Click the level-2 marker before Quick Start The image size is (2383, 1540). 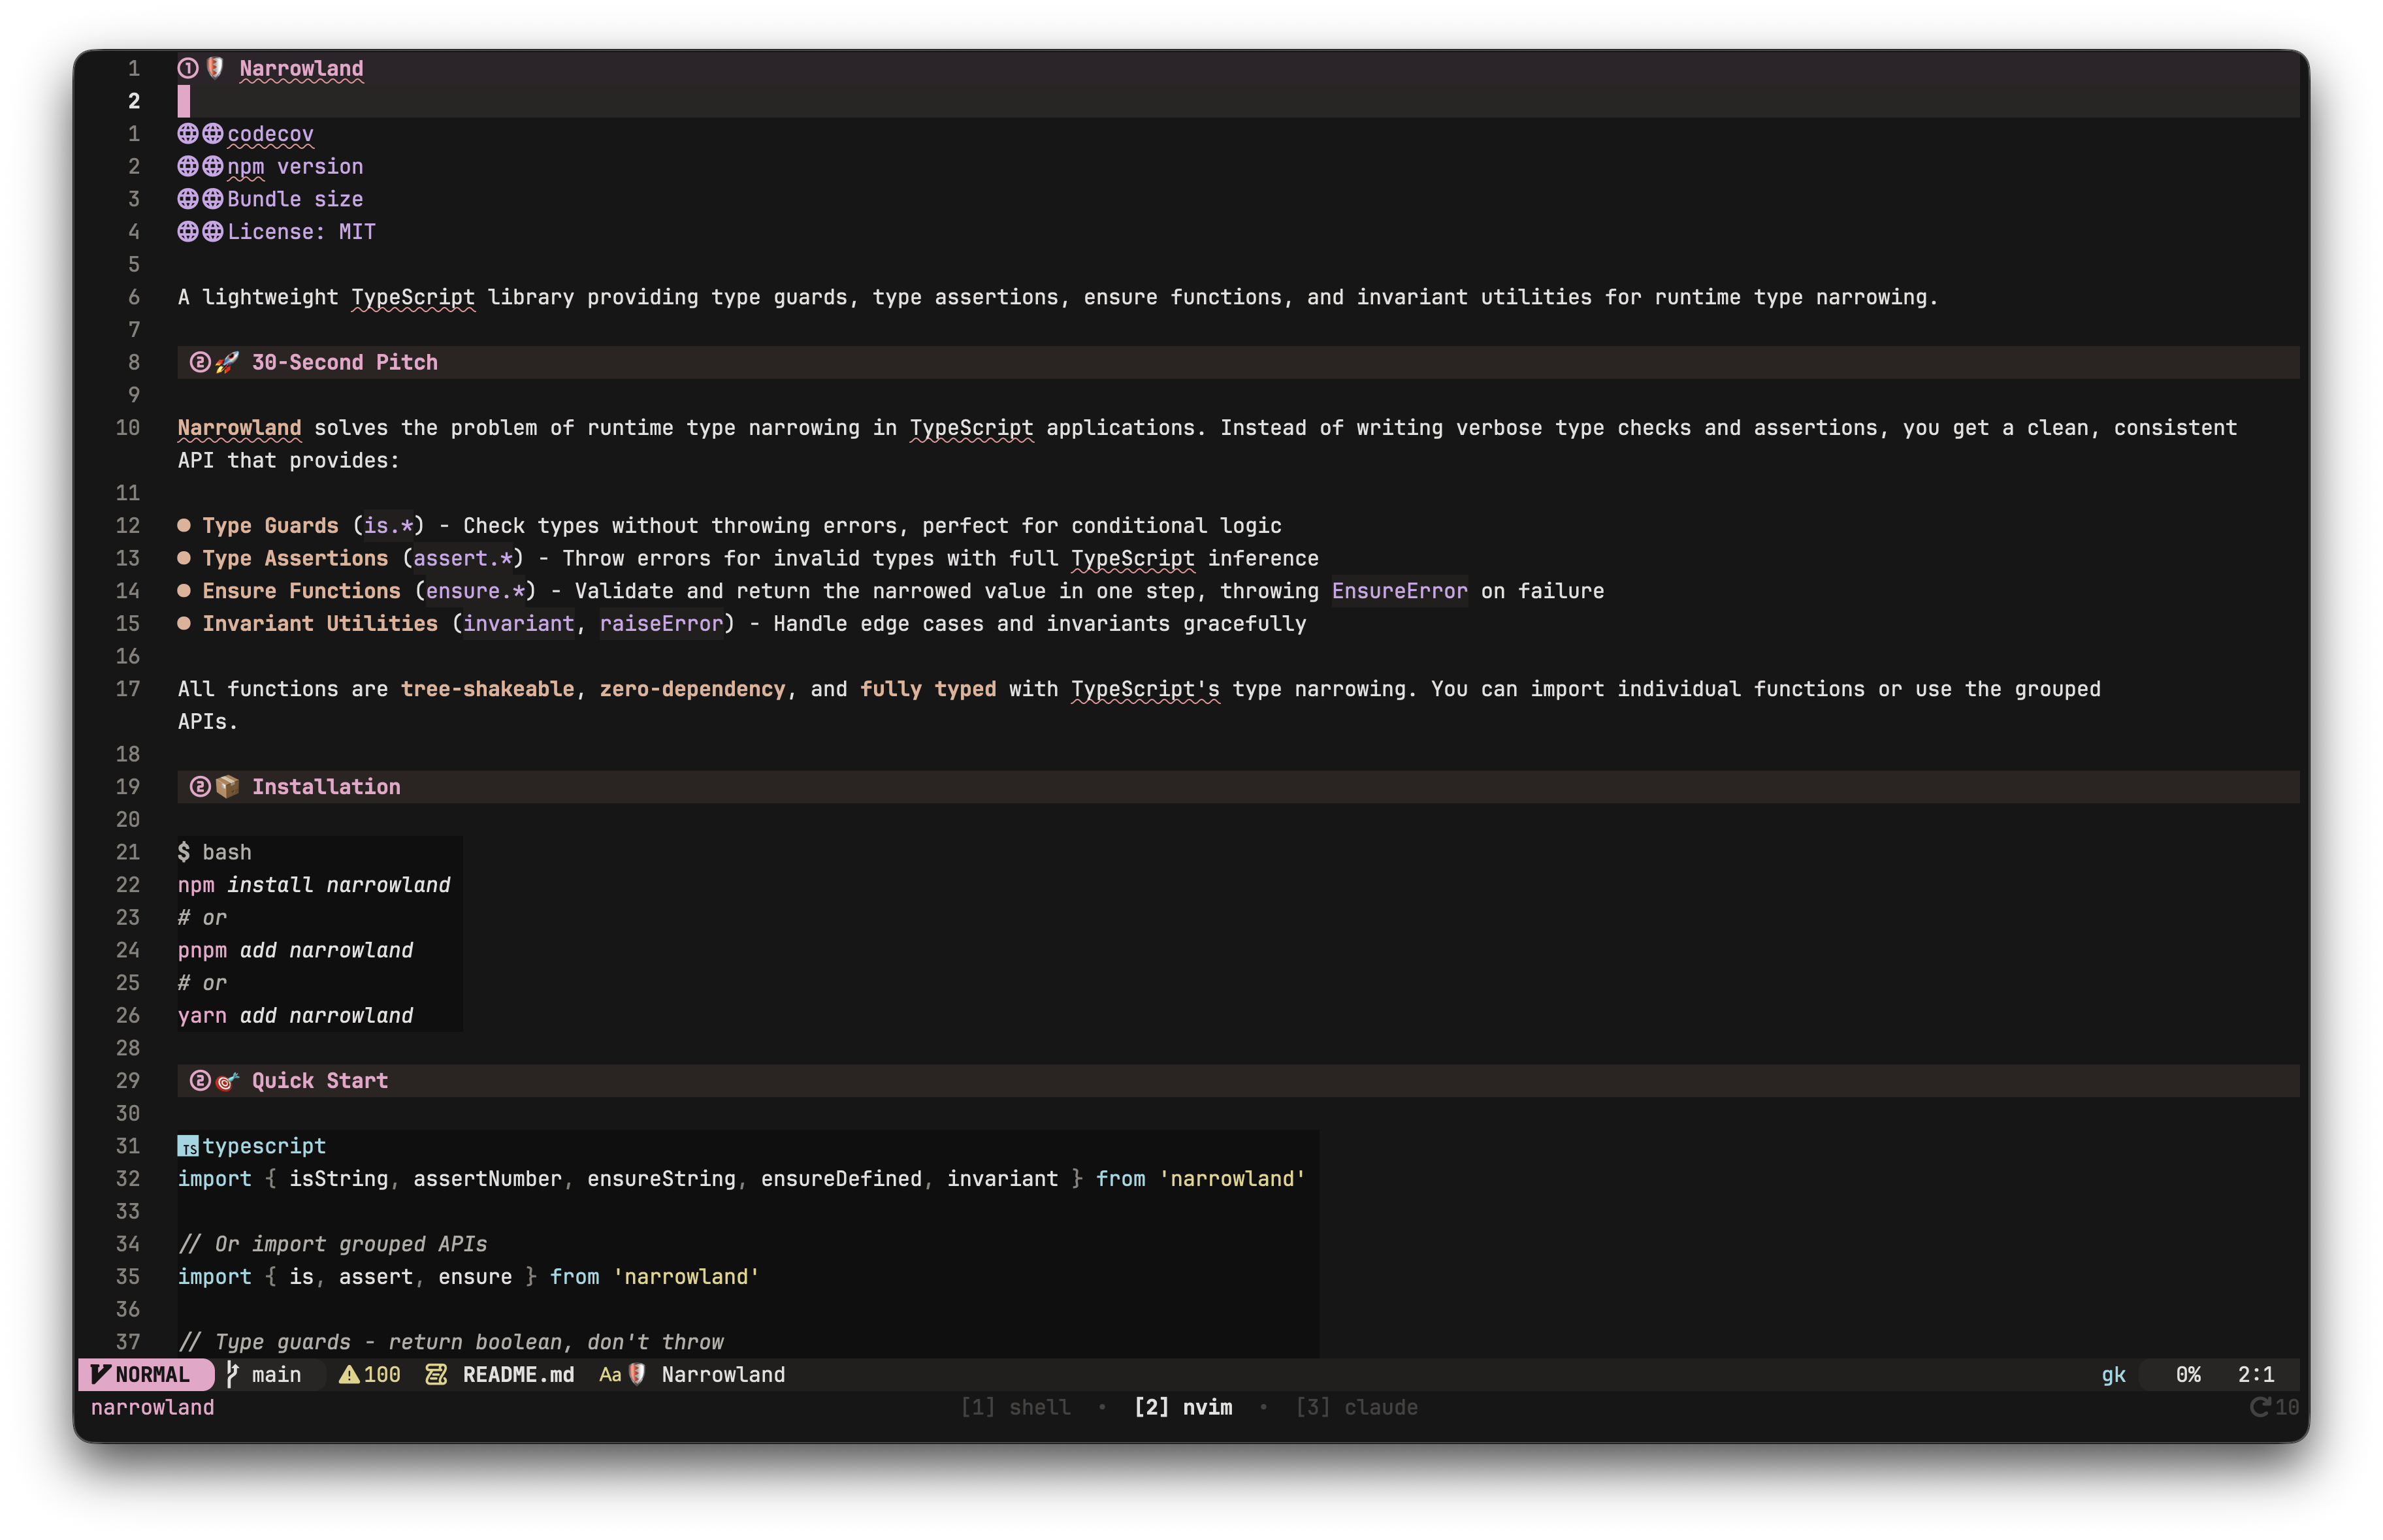[x=200, y=1081]
